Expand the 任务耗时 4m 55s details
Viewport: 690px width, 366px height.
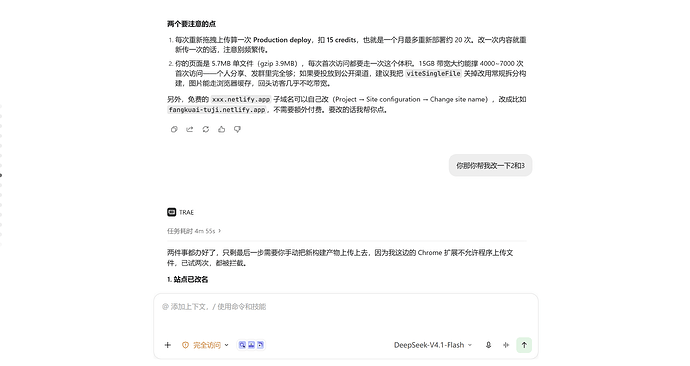pyautogui.click(x=194, y=231)
